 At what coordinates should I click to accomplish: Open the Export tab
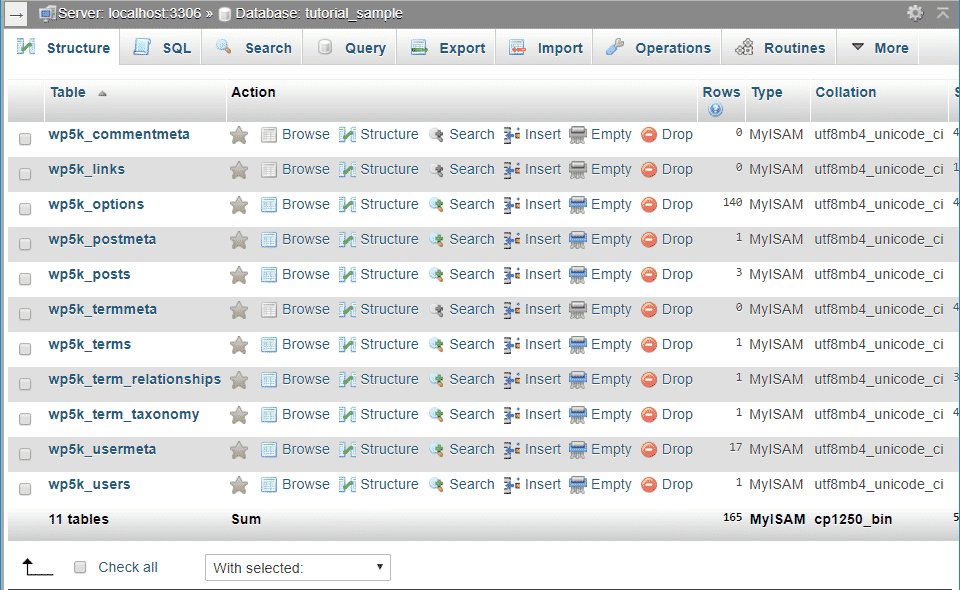coord(448,48)
